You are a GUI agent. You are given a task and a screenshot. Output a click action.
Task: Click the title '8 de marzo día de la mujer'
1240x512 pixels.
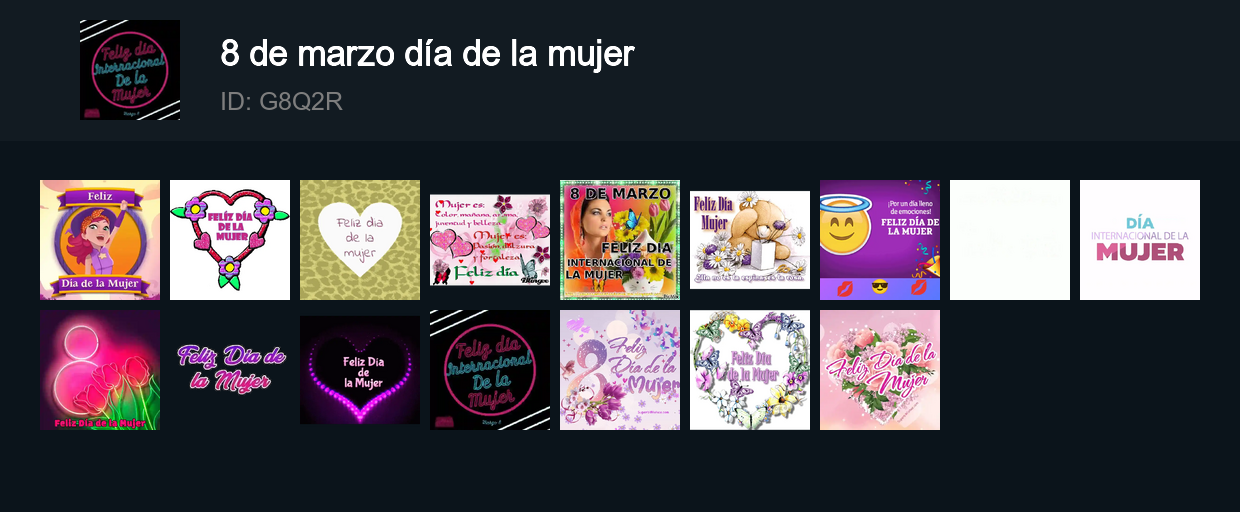[427, 53]
